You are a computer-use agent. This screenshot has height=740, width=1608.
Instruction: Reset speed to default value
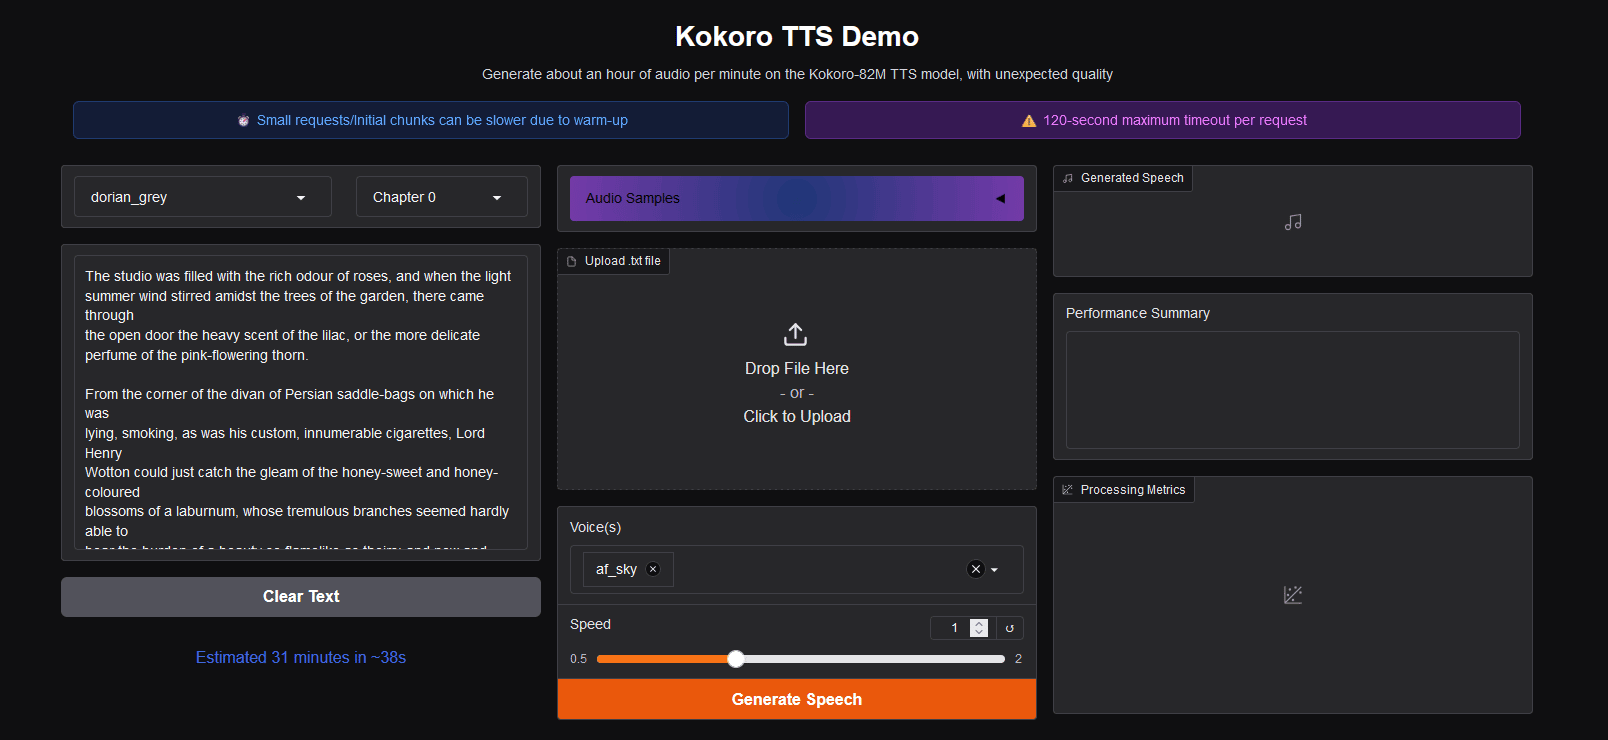[x=1009, y=628]
